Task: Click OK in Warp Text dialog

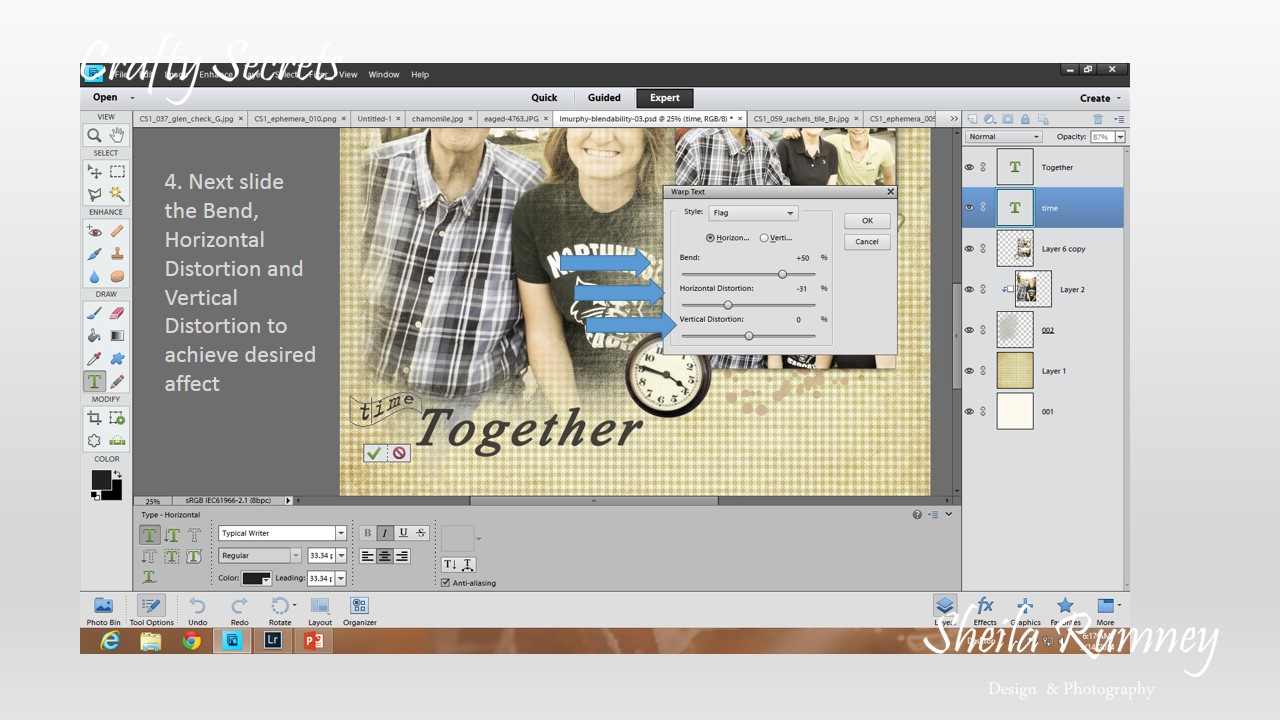Action: coord(867,221)
